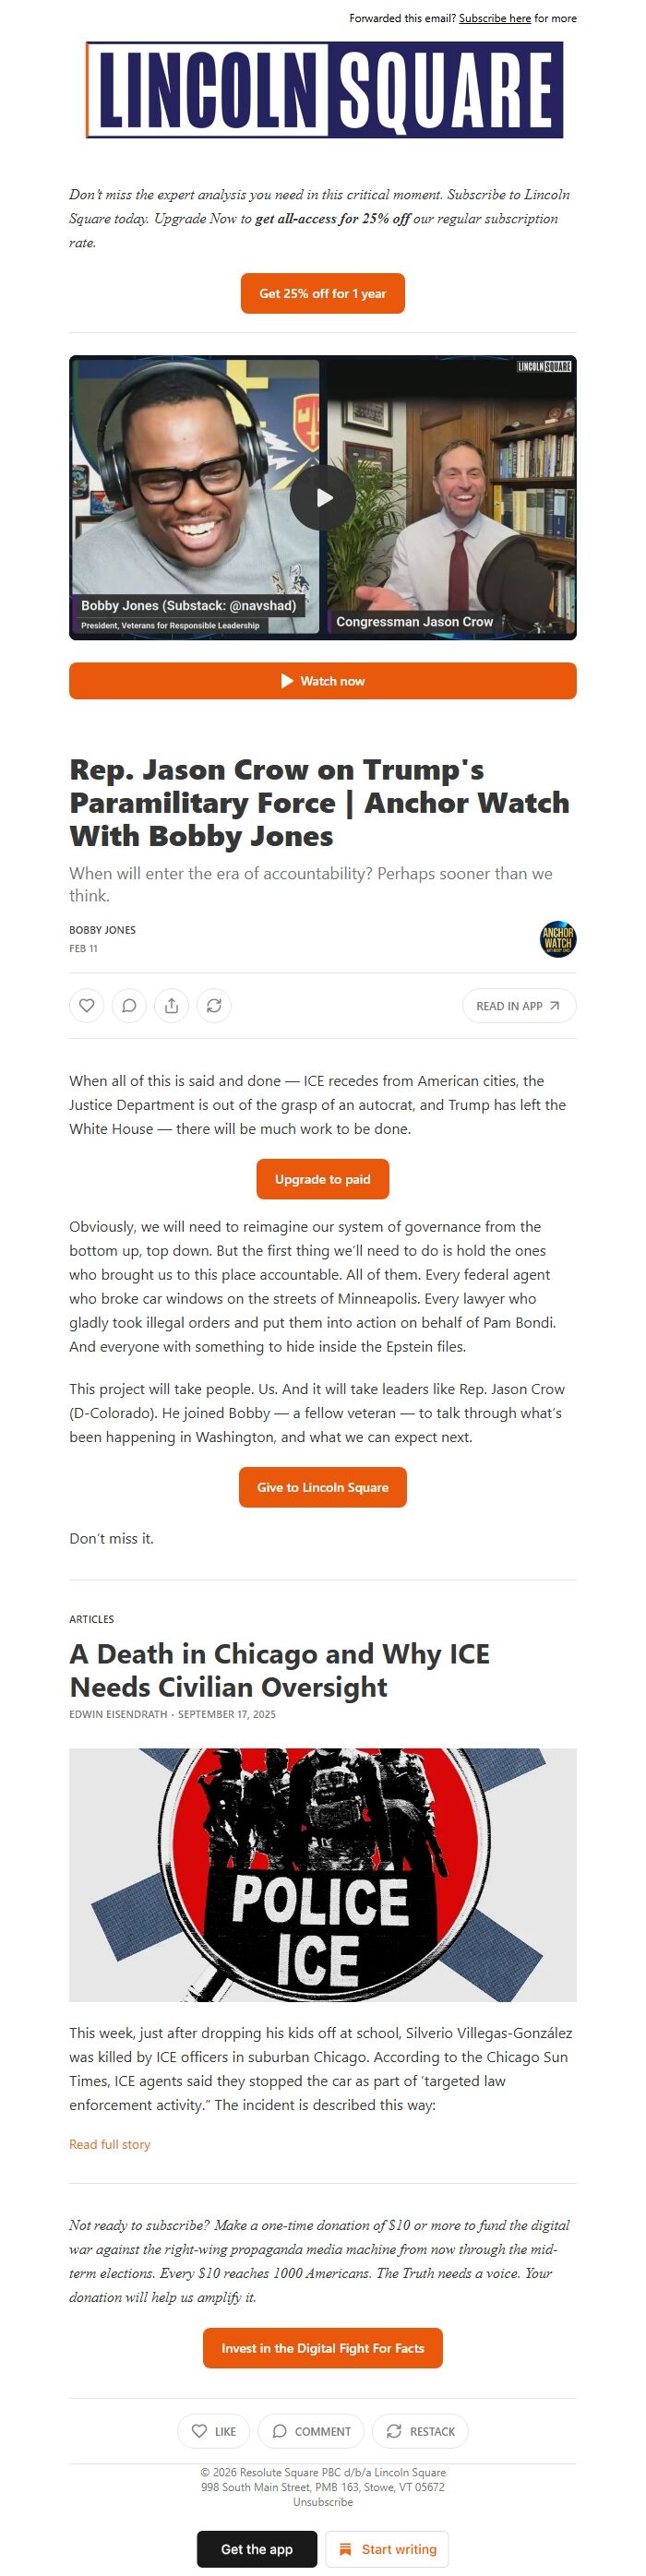Share the post with the share icon
646x2576 pixels.
click(171, 1006)
